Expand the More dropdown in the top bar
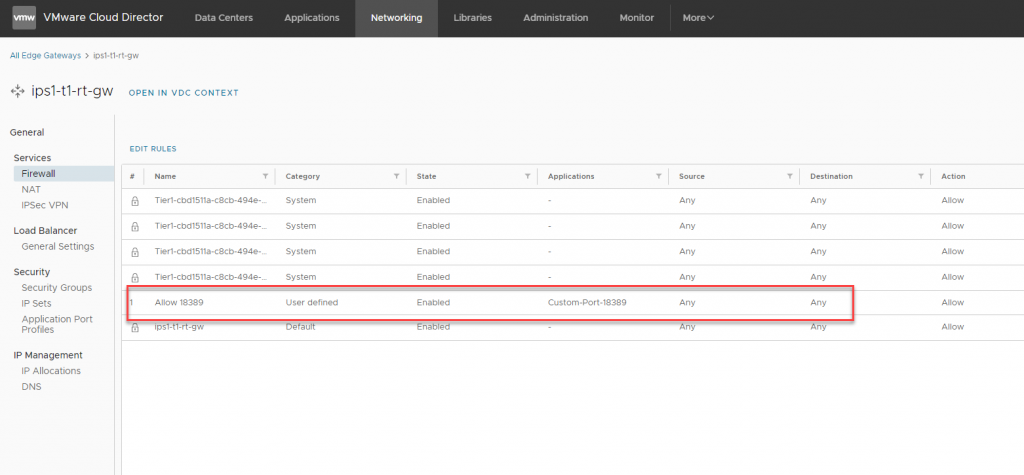 click(697, 18)
